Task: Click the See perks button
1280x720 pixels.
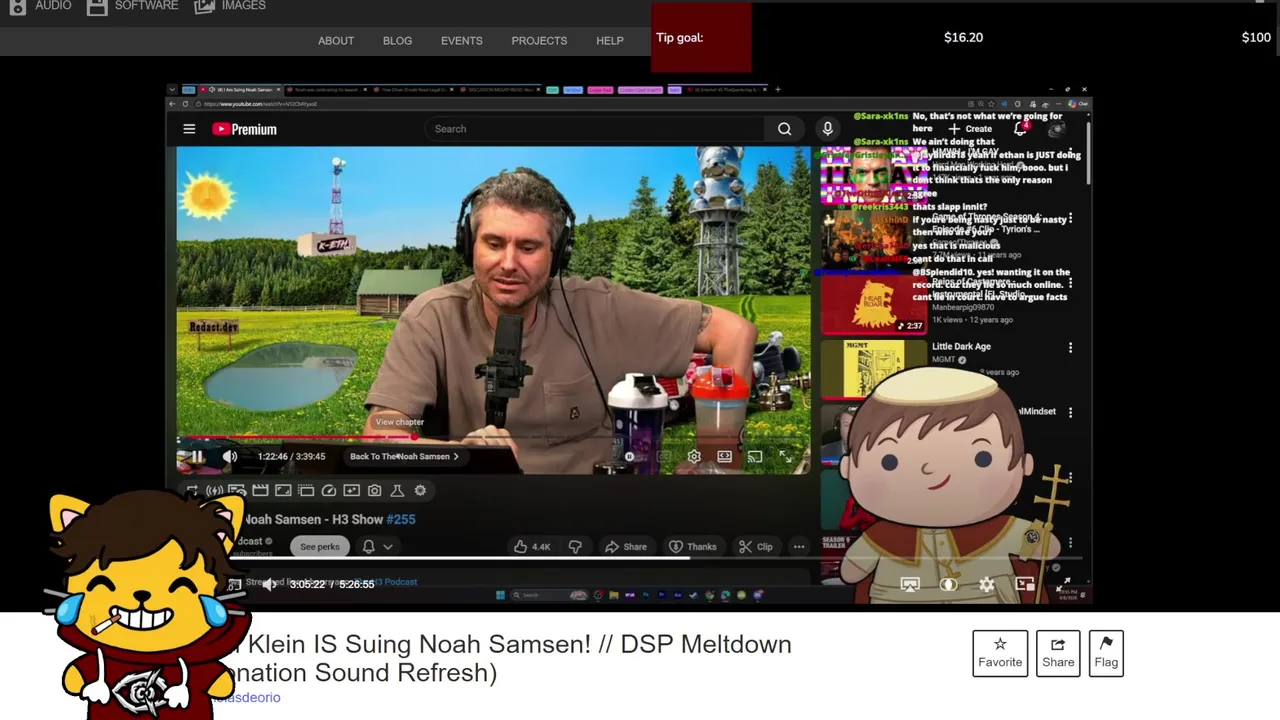Action: tap(320, 547)
